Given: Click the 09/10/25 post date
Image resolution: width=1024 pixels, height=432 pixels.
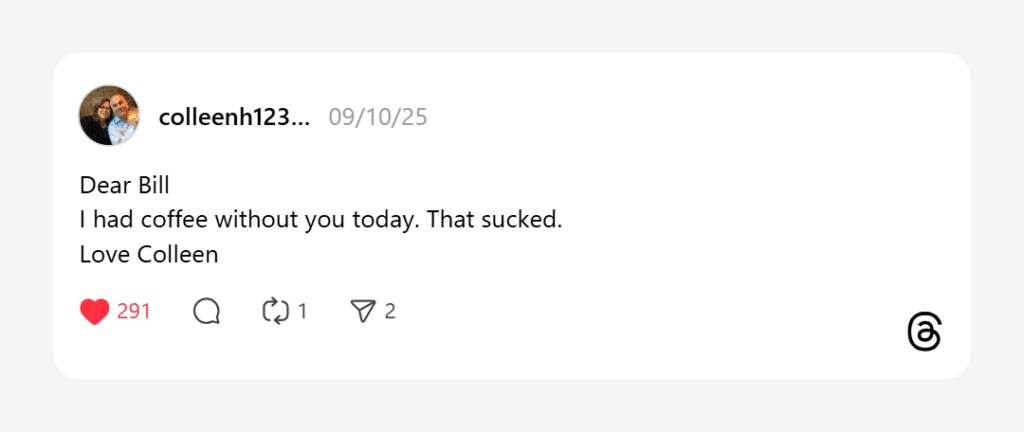Looking at the screenshot, I should click(377, 118).
